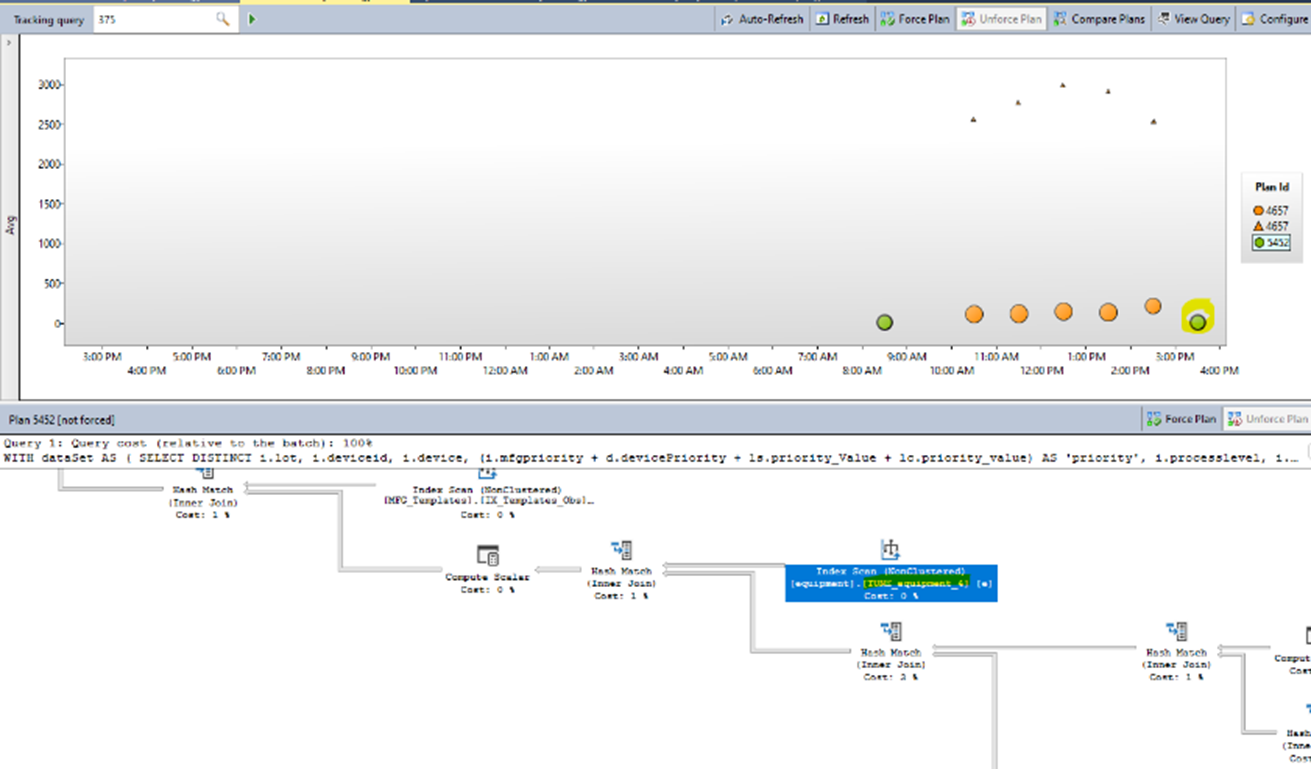Collapse the chart panel with the side chevron
Screen dimensions: 1311x769
pos(9,42)
